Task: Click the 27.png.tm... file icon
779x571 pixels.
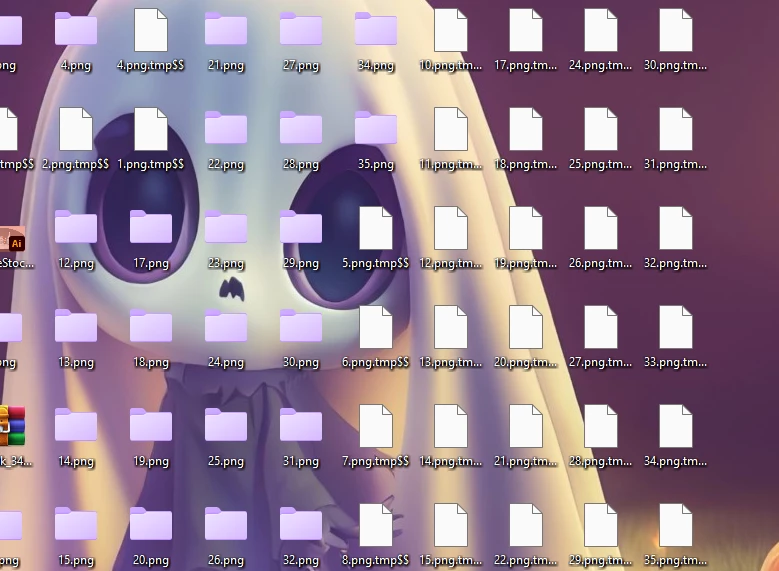Action: tap(601, 326)
